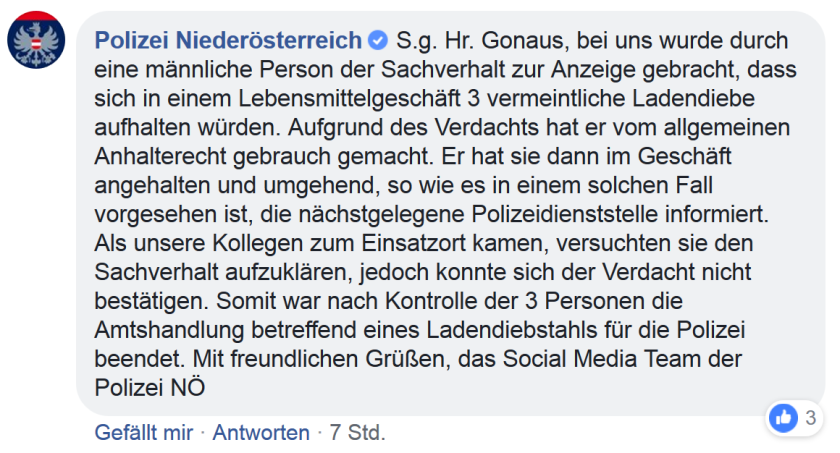The height and width of the screenshot is (453, 840).
Task: Click the word Einsatzort in comment
Action: [x=414, y=244]
